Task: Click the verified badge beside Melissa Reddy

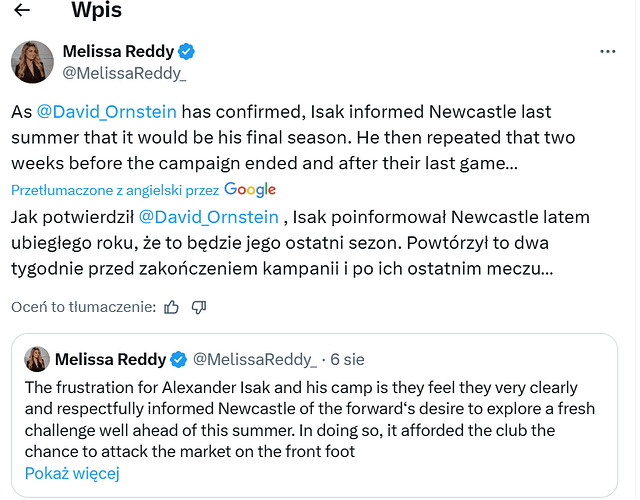Action: [x=186, y=51]
